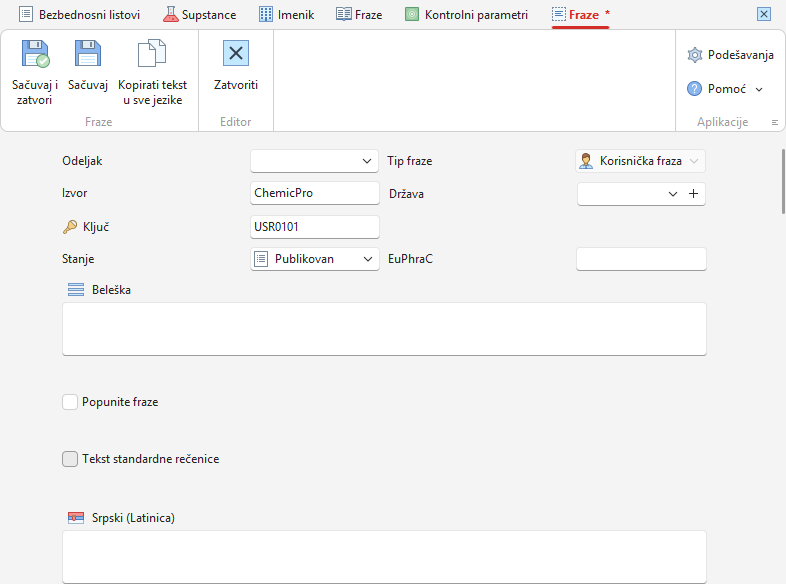786x584 pixels.
Task: Click document icon in Stanje field
Action: [261, 259]
